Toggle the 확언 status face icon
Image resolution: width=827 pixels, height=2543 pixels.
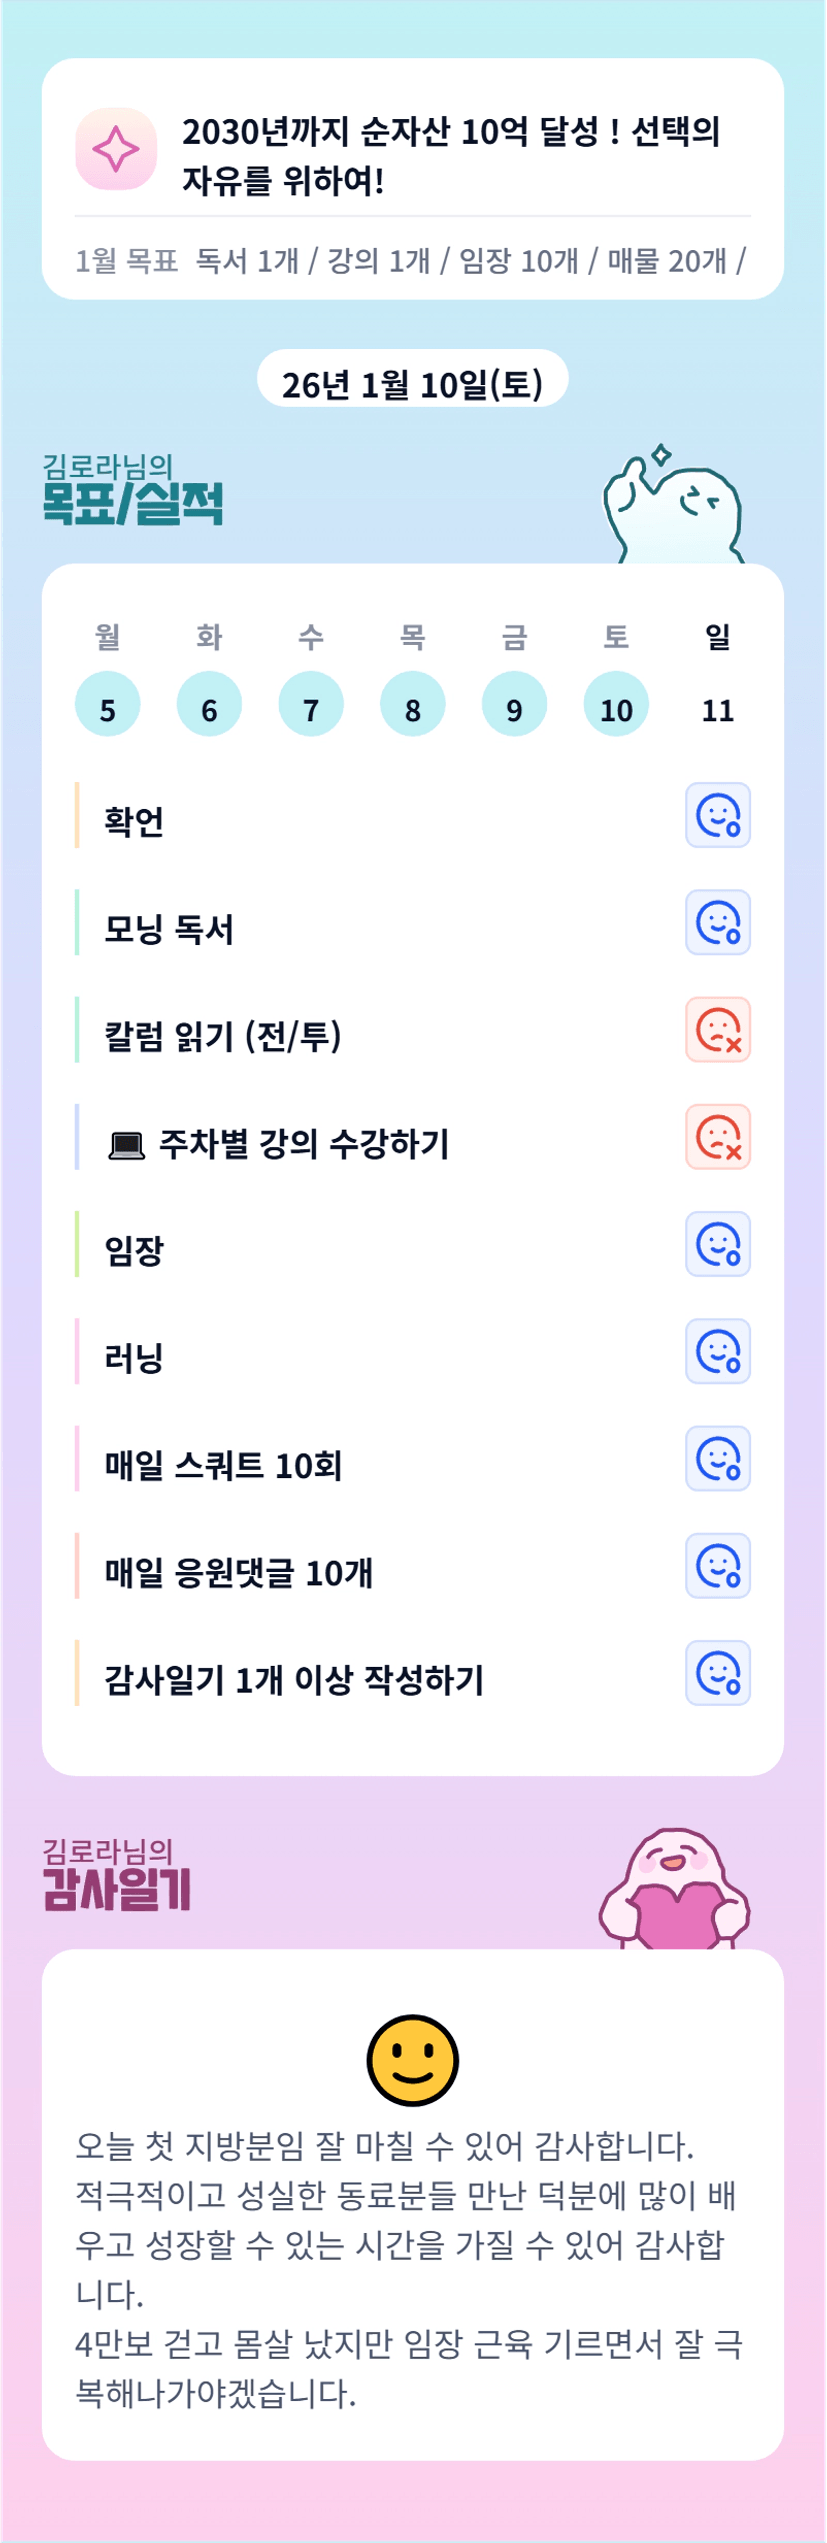tap(717, 815)
